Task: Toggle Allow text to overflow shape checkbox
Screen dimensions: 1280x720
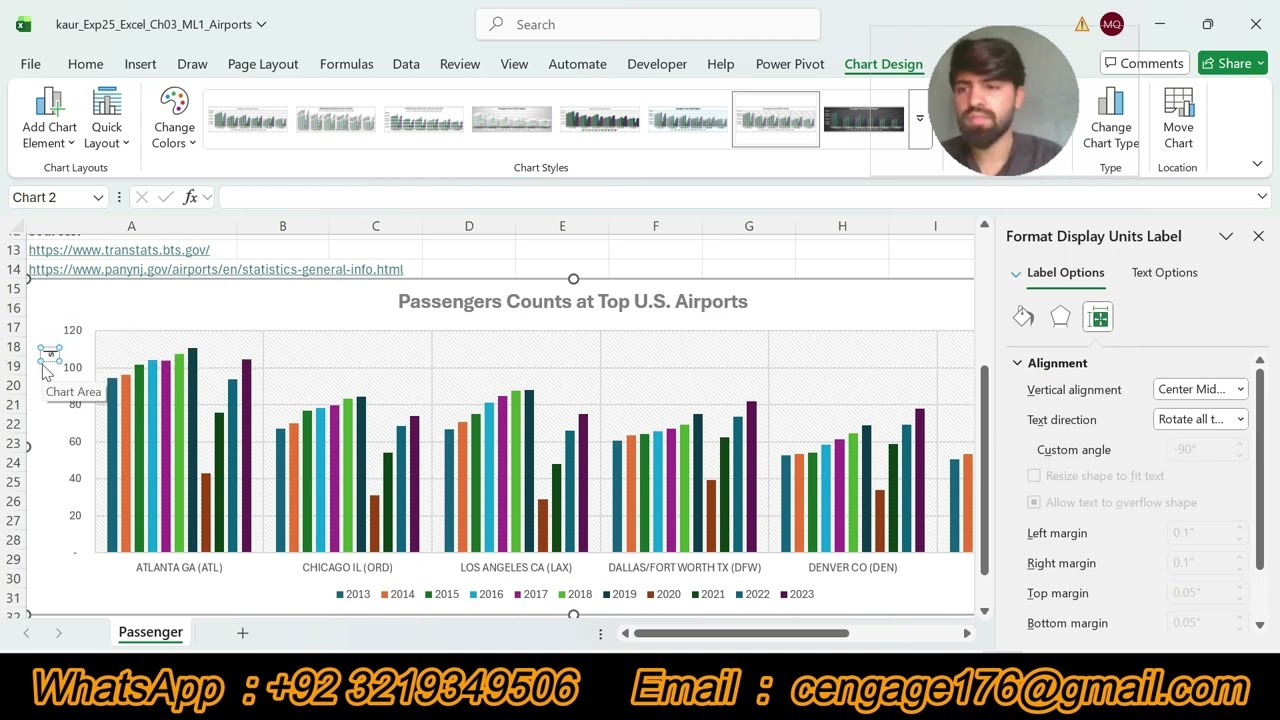Action: 1034,503
